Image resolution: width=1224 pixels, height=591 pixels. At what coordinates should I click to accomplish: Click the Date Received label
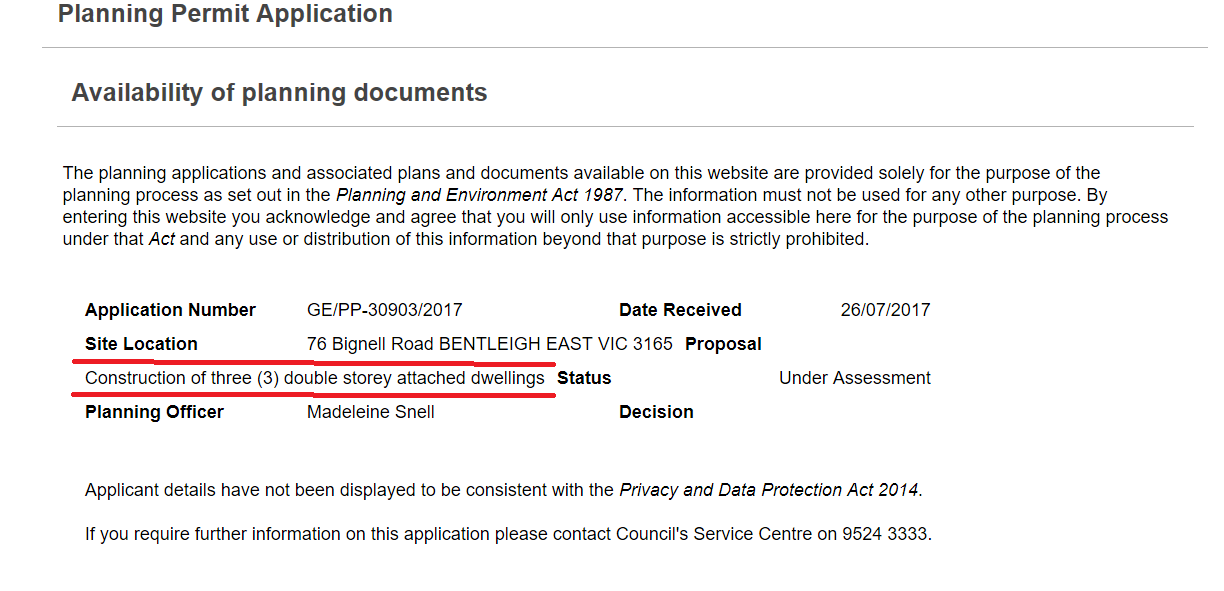(x=680, y=310)
